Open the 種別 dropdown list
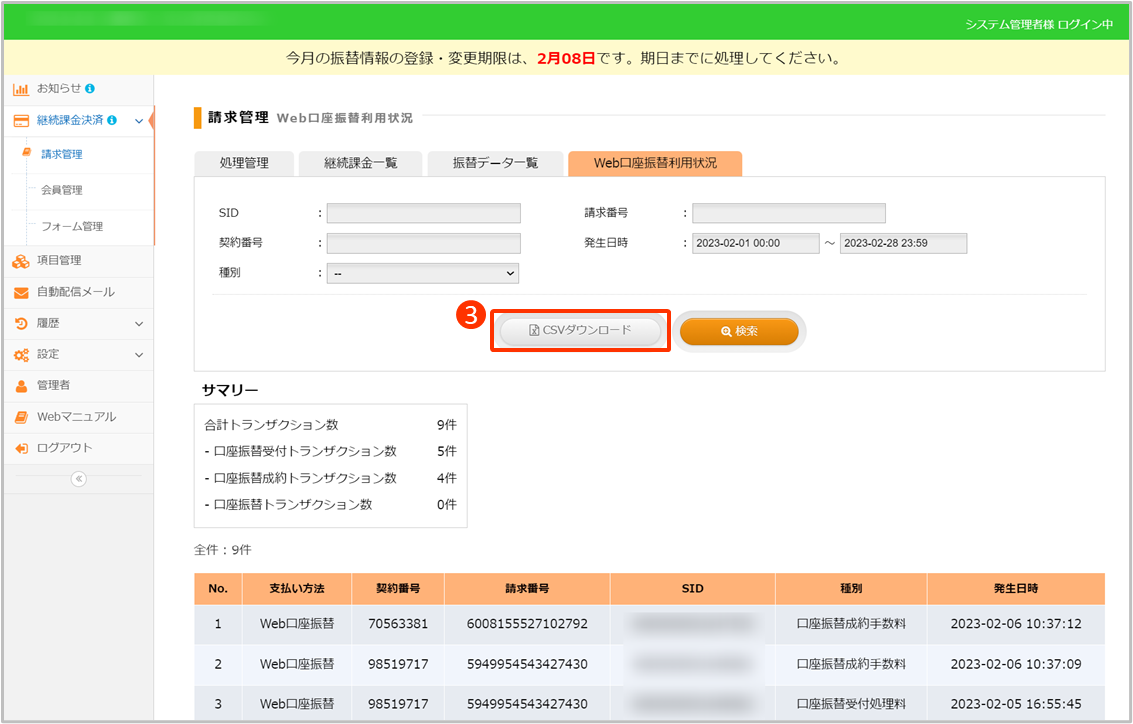Screen dimensions: 1133x724 click(x=422, y=273)
